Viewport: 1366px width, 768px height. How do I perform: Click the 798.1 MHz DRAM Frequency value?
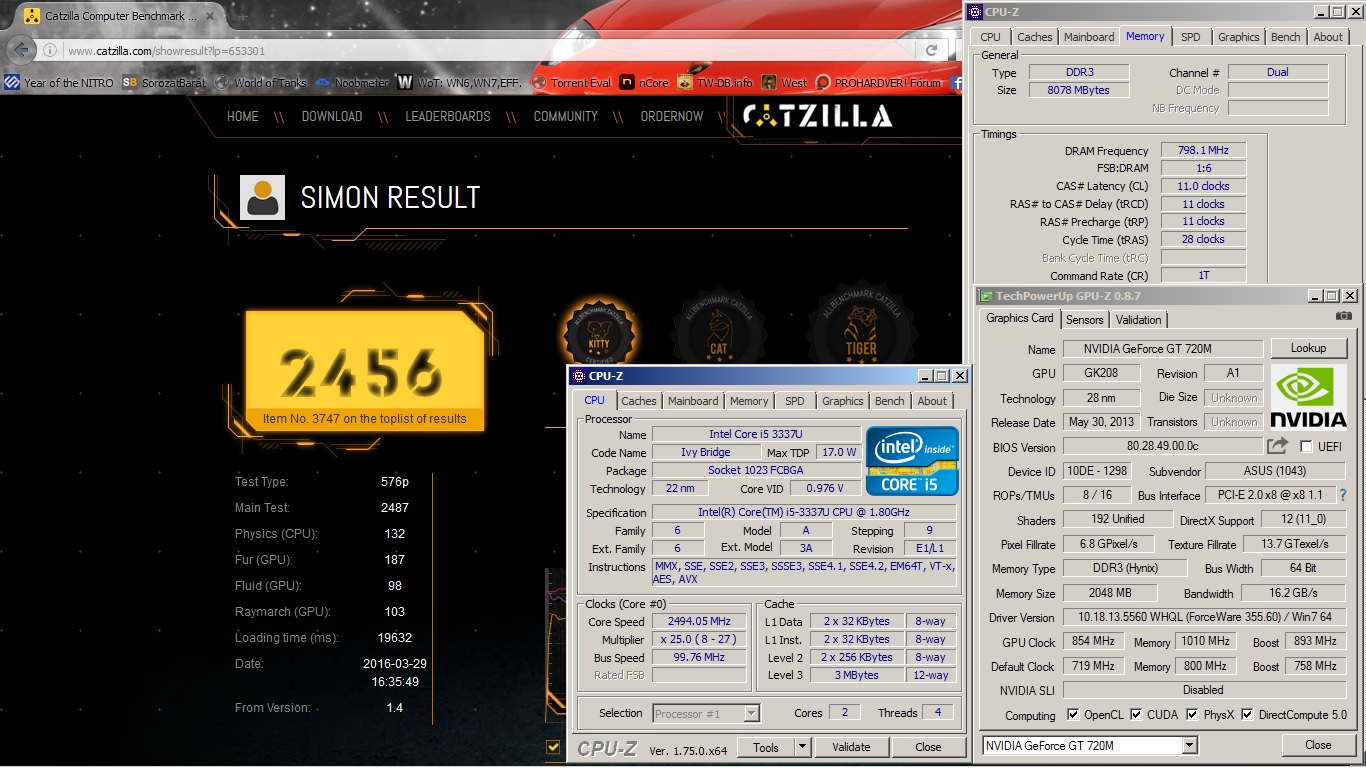coord(1203,150)
